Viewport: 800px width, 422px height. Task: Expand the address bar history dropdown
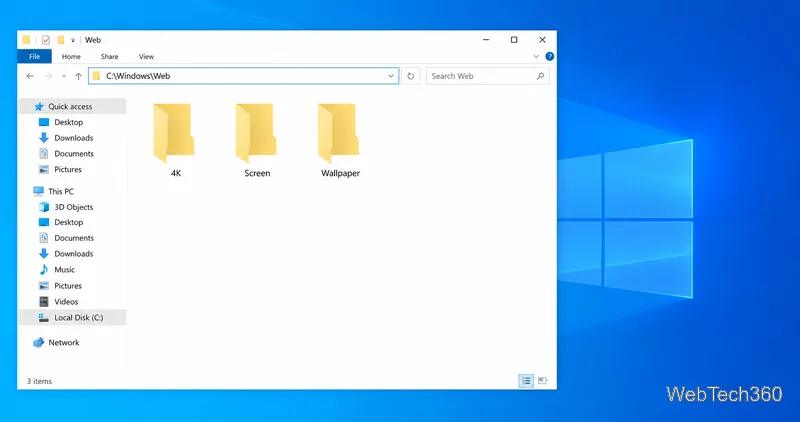391,76
